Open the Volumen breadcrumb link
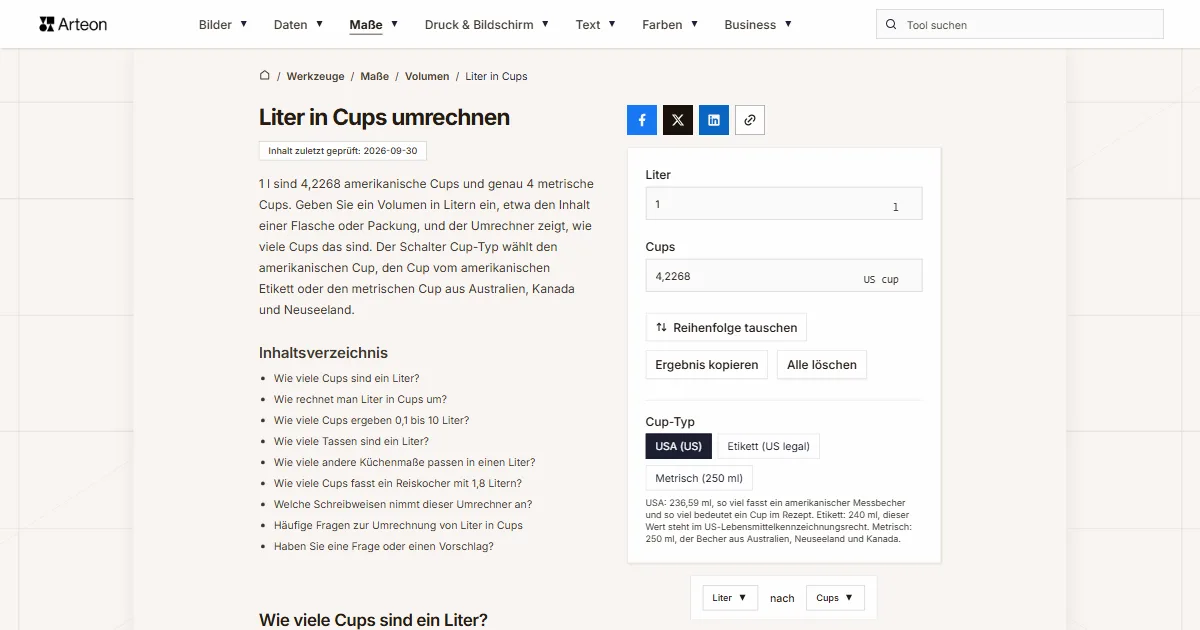Viewport: 1200px width, 630px height. tap(427, 76)
